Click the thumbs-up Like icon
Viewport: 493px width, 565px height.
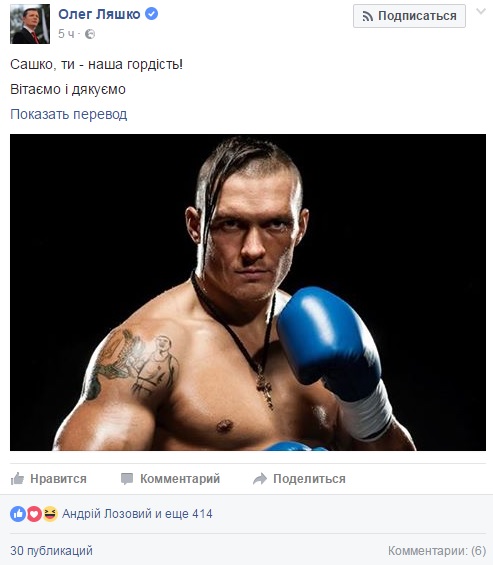click(x=17, y=479)
